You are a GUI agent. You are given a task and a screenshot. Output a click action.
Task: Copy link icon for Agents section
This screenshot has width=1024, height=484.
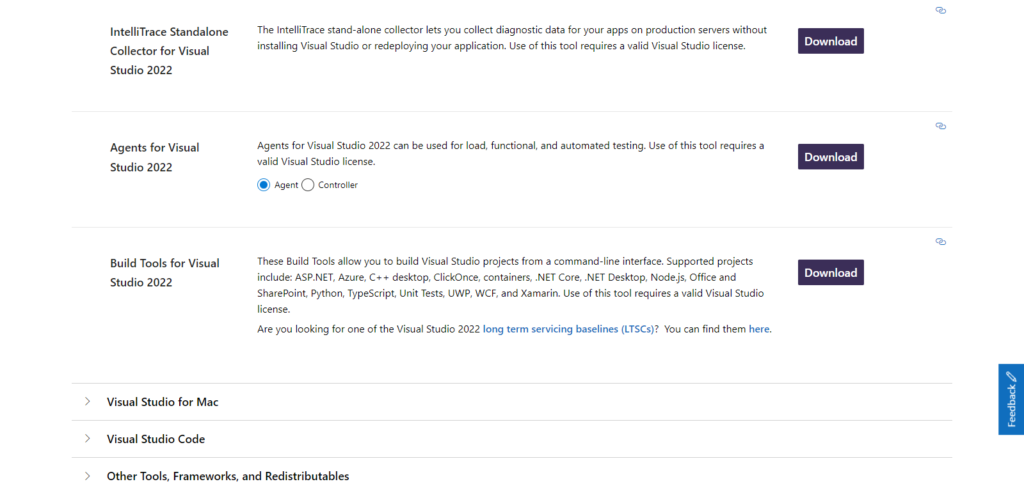click(x=940, y=126)
